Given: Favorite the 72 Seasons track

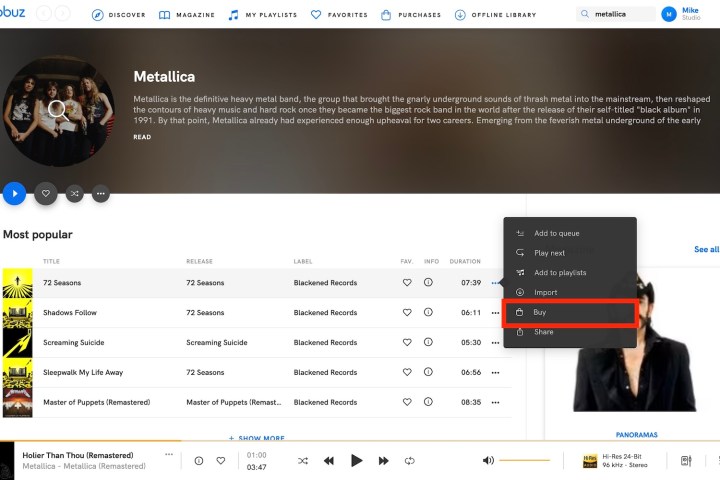Looking at the screenshot, I should click(x=407, y=283).
